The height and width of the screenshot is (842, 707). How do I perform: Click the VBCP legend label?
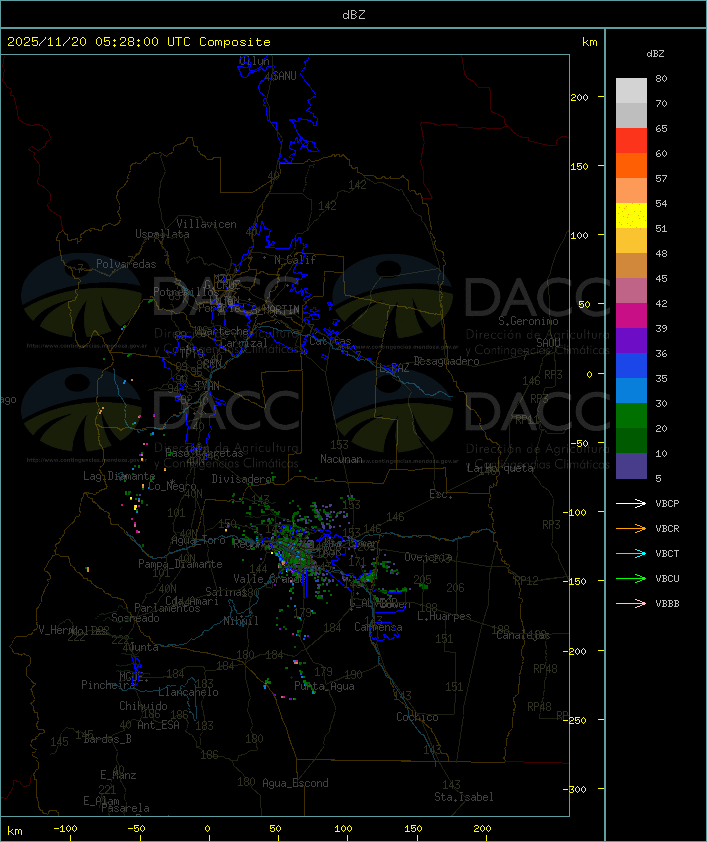(667, 503)
